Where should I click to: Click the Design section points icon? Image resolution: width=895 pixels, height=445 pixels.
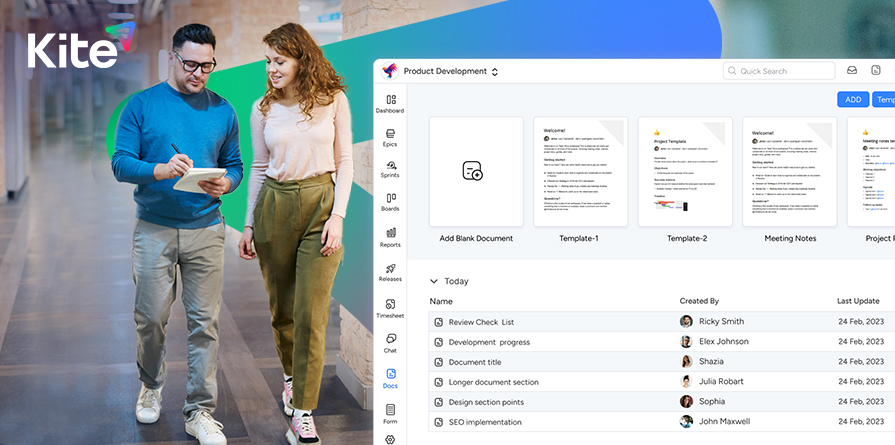pyautogui.click(x=438, y=402)
